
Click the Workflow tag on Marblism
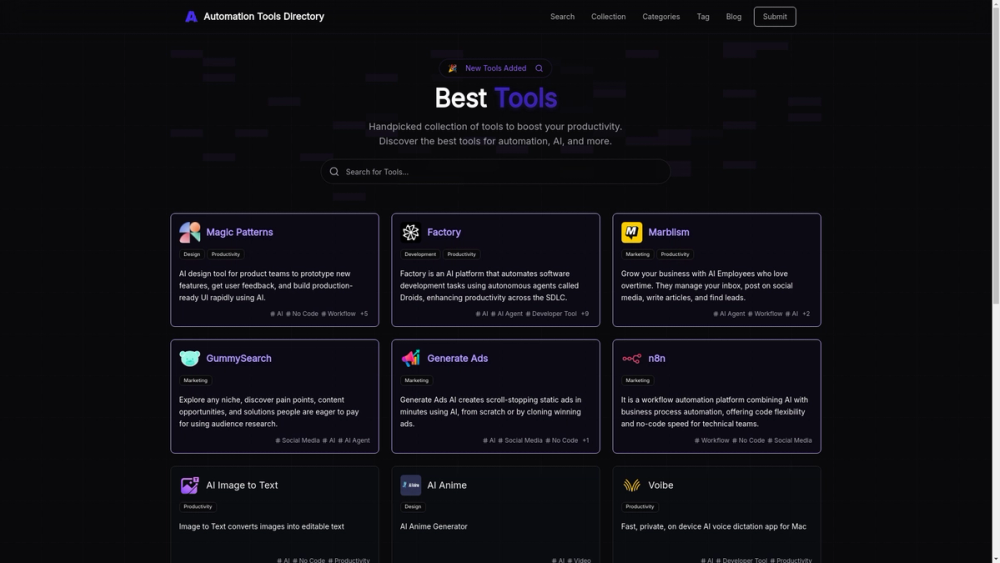pyautogui.click(x=765, y=314)
